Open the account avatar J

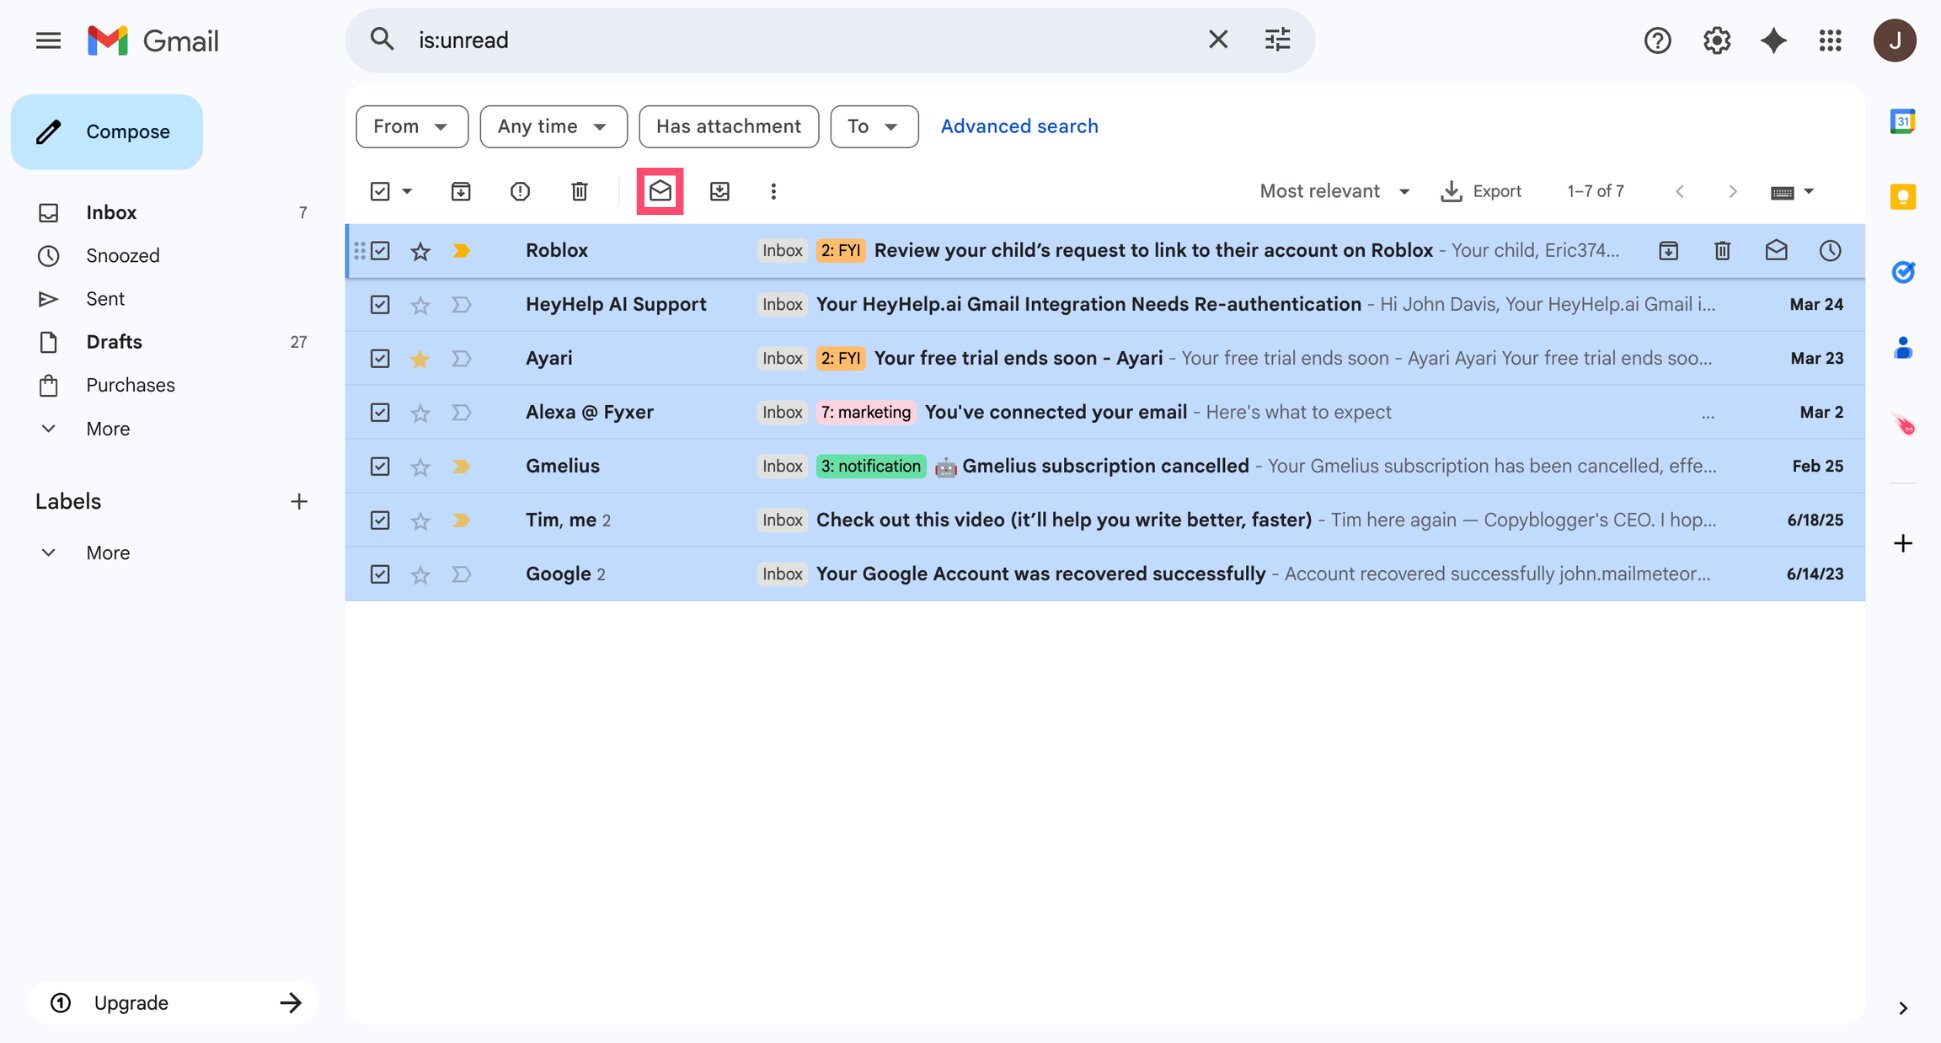(x=1894, y=40)
